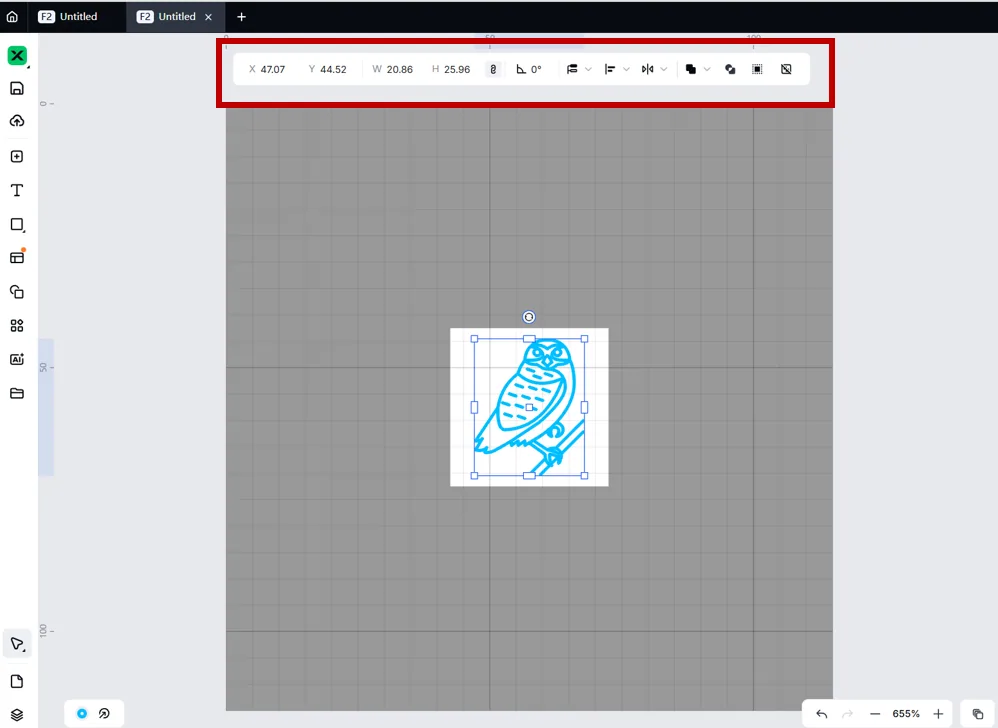Click the align left icon
The image size is (998, 728).
(x=610, y=69)
